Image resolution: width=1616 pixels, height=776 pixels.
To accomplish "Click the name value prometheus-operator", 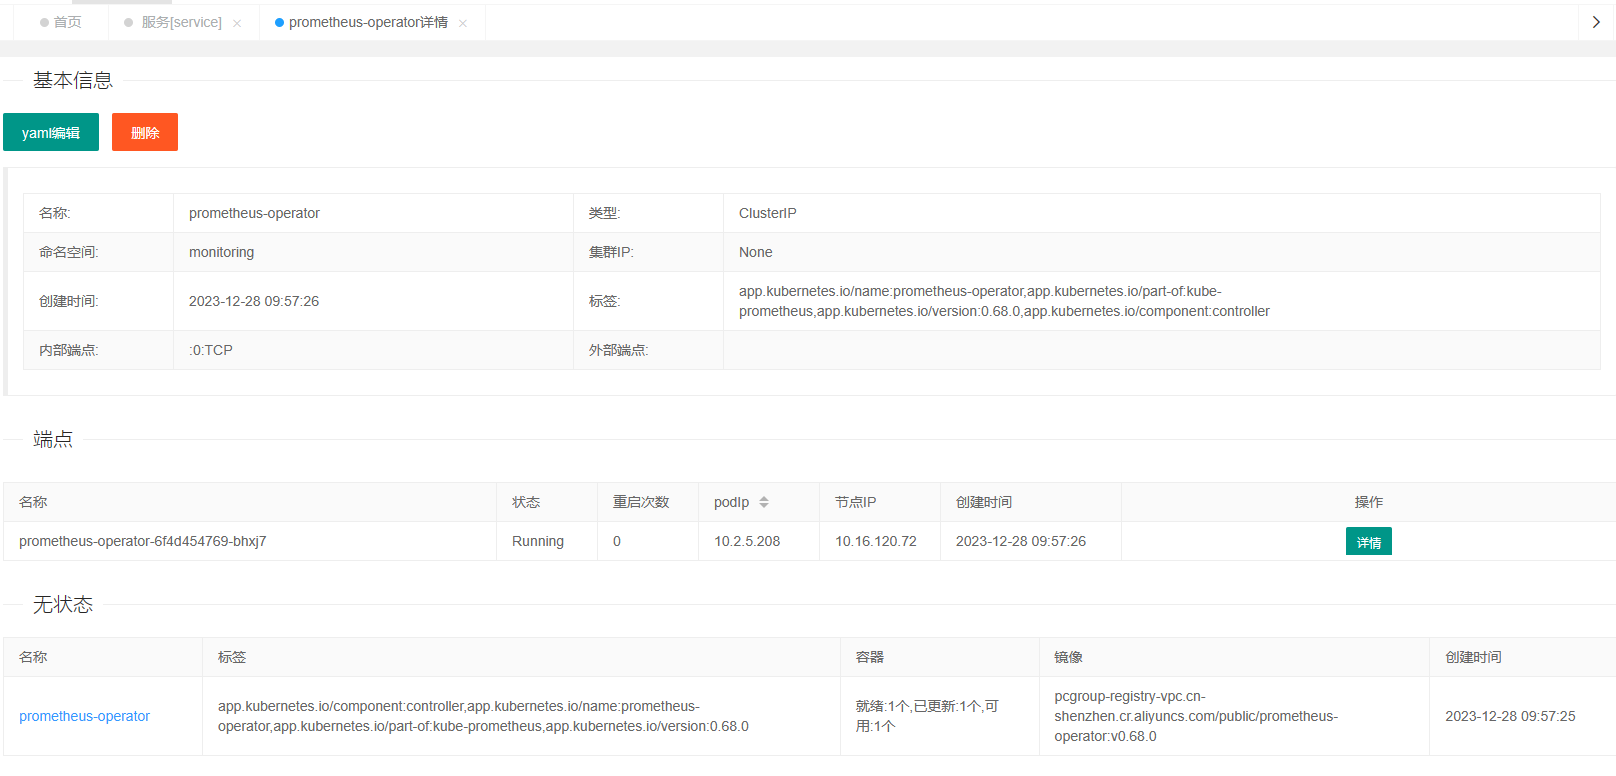I will point(254,213).
